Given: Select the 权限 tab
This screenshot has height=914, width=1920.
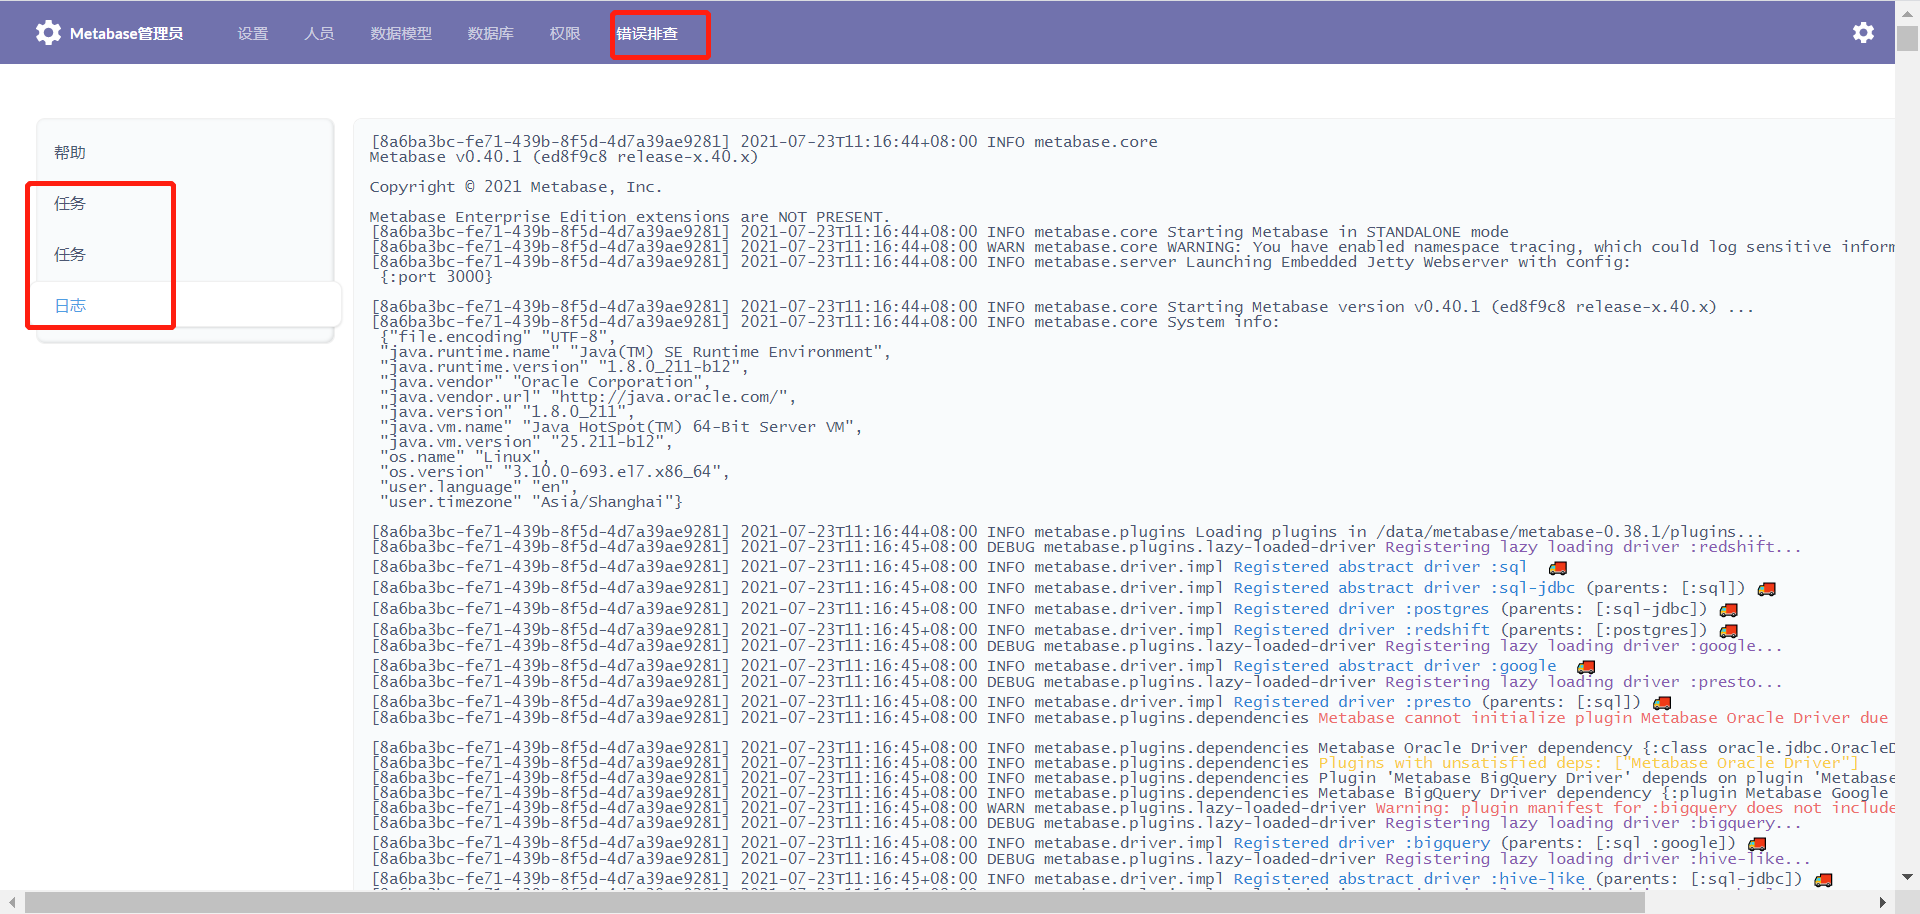Looking at the screenshot, I should [565, 33].
